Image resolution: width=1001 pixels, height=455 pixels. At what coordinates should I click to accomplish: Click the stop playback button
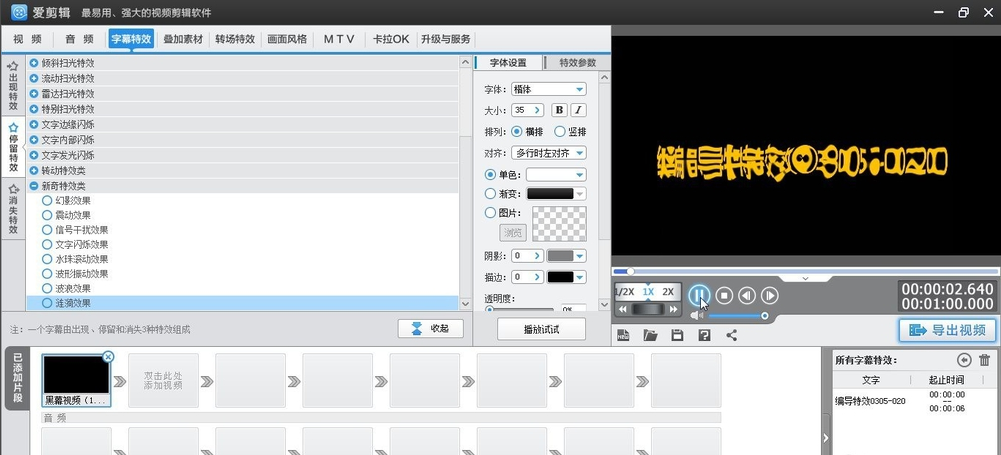(x=725, y=295)
